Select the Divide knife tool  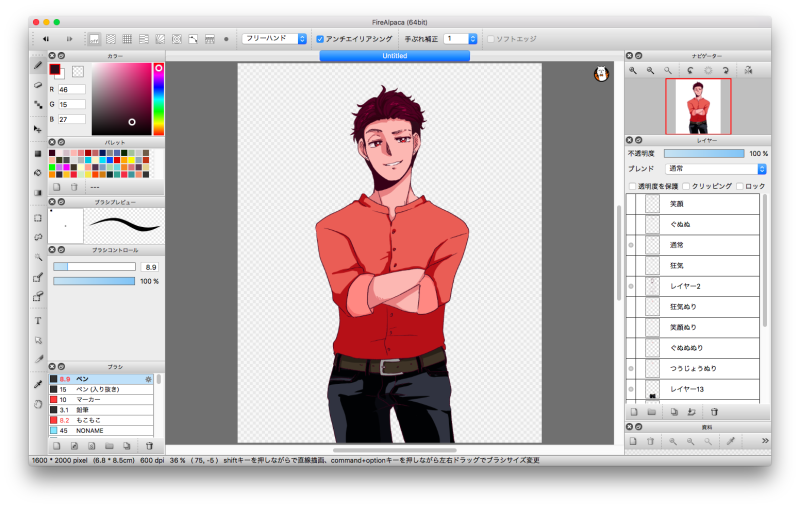38,359
